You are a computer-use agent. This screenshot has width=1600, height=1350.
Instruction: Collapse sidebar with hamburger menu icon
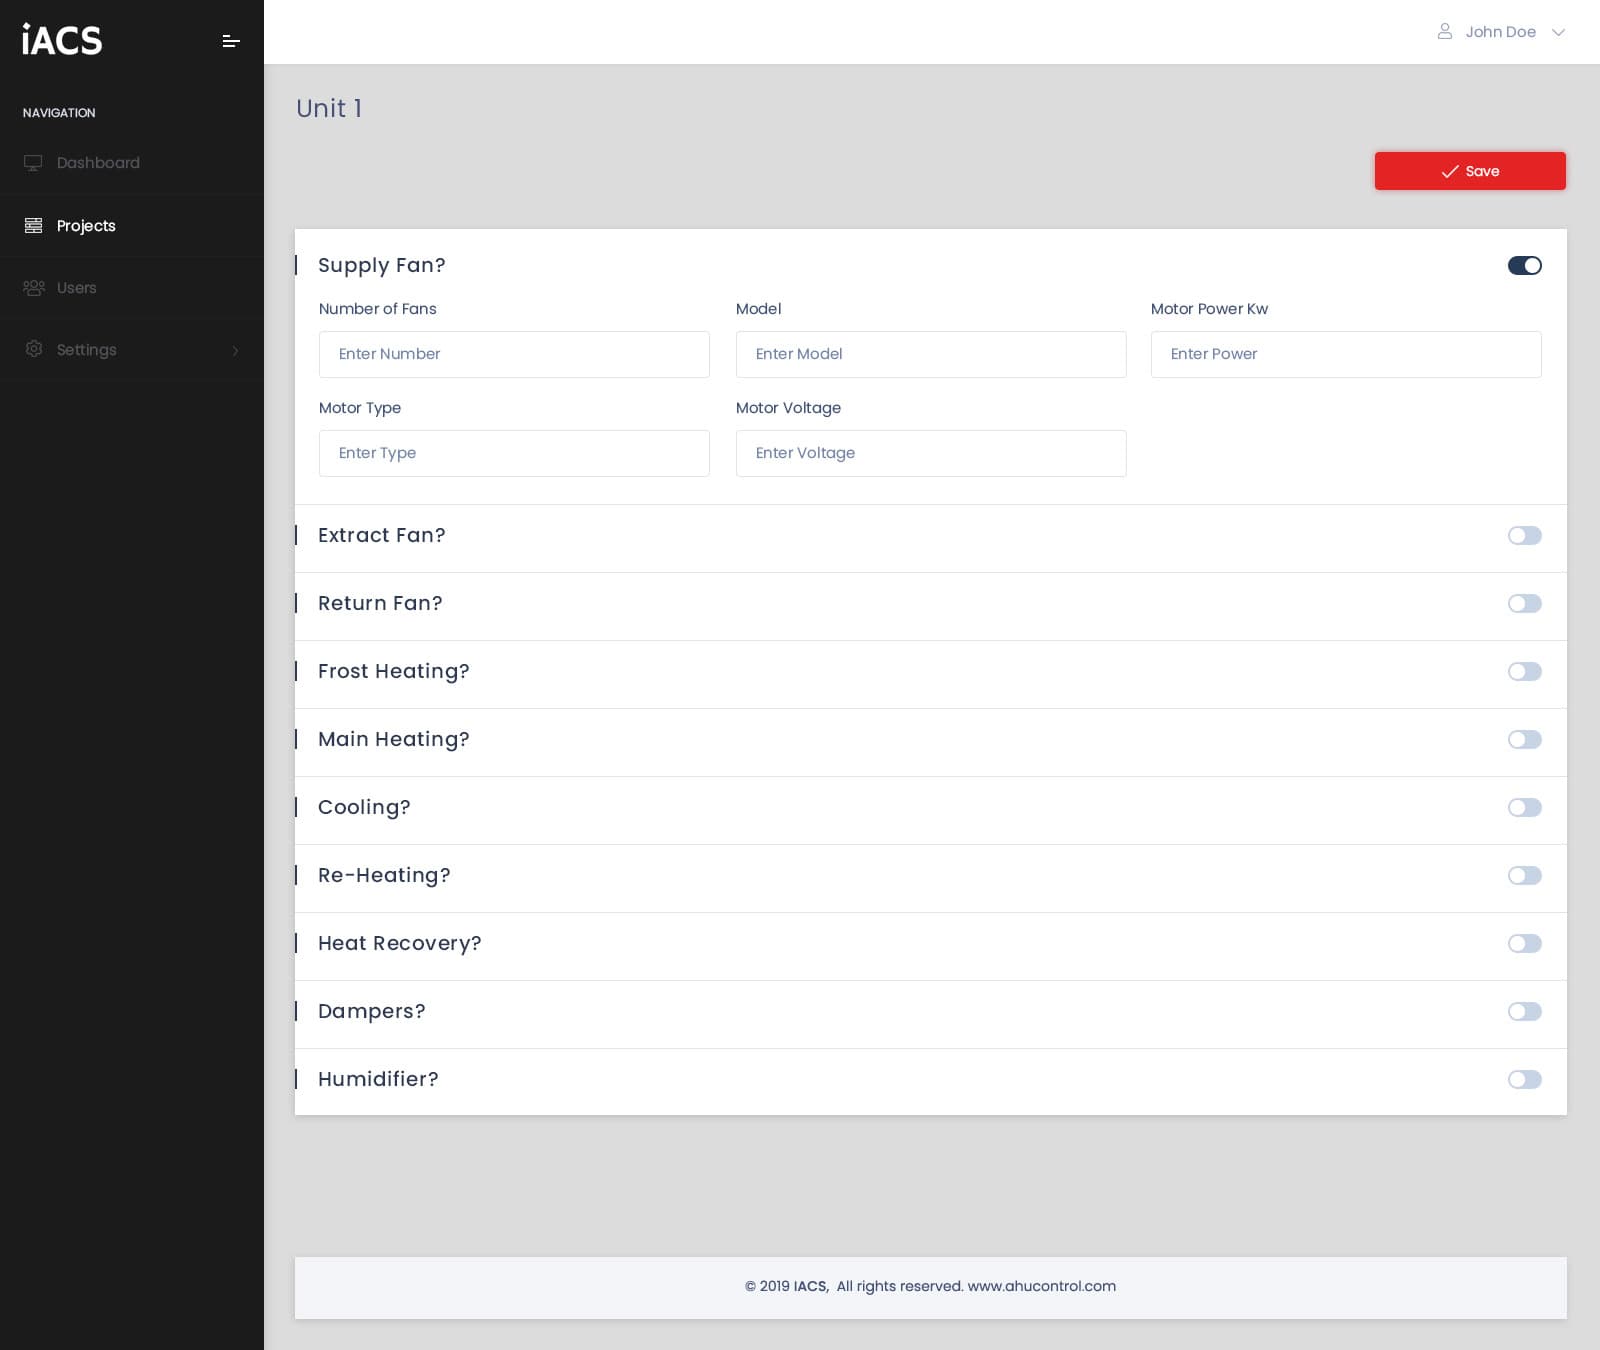point(231,41)
